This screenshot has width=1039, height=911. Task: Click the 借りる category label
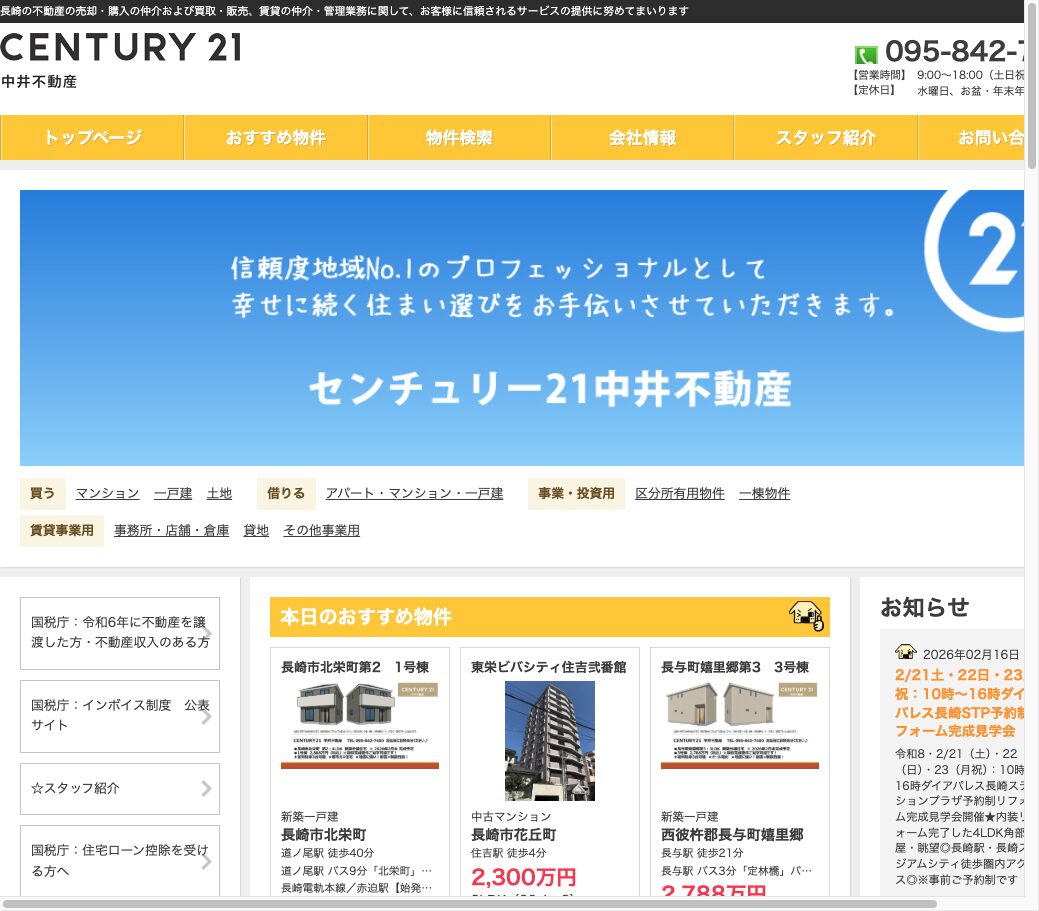click(x=286, y=494)
